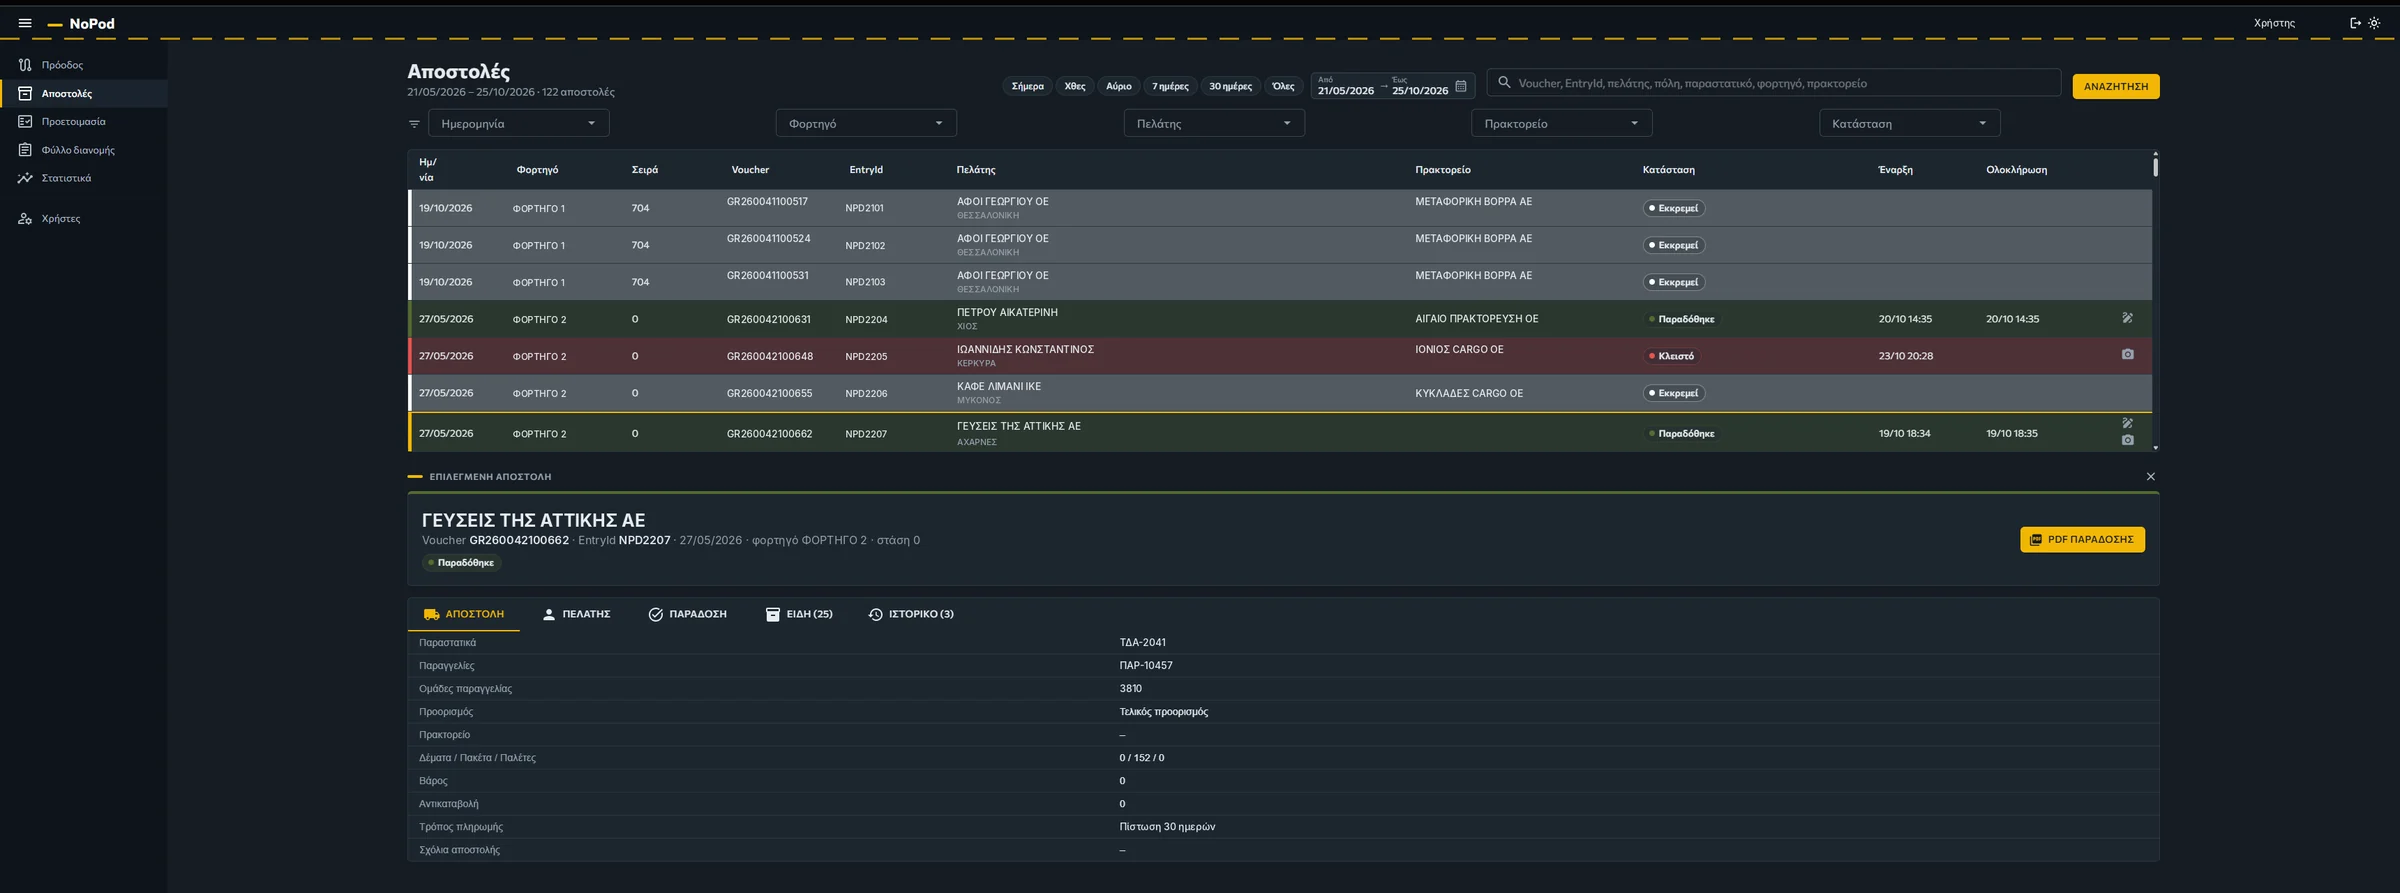Open Χρήστες in the sidebar
The width and height of the screenshot is (2400, 893).
click(x=84, y=219)
